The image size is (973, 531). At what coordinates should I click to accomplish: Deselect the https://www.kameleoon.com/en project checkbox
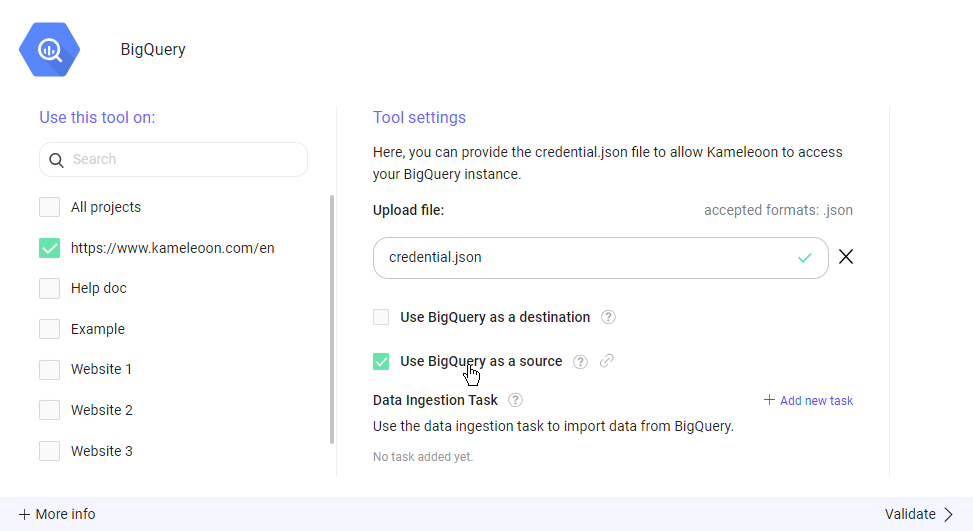point(49,248)
